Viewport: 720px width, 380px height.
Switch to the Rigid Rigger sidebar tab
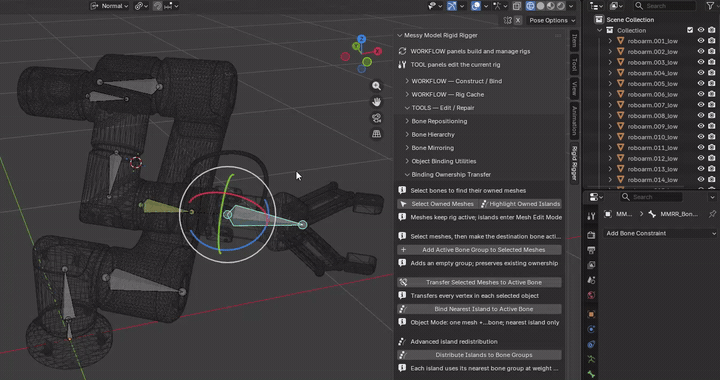coord(574,163)
